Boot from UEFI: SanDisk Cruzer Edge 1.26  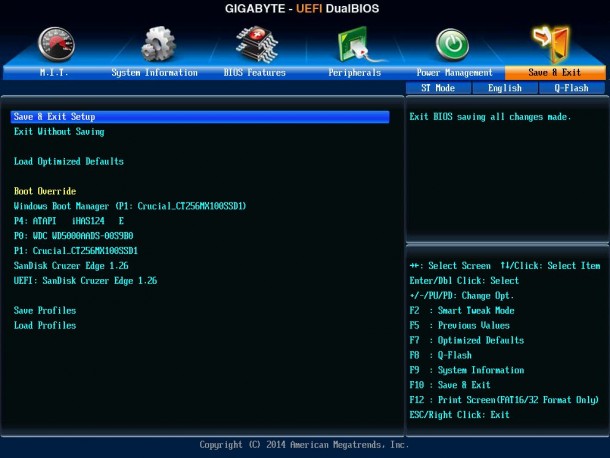pos(85,281)
